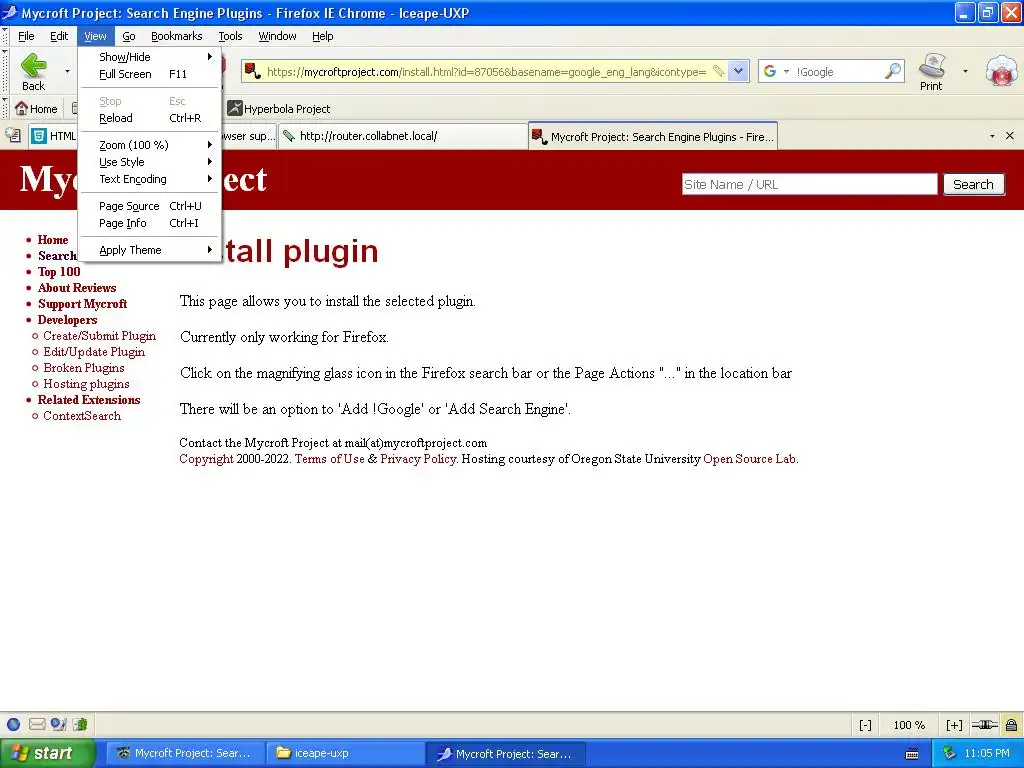Open the Edit menu
This screenshot has height=768, width=1024.
(59, 36)
